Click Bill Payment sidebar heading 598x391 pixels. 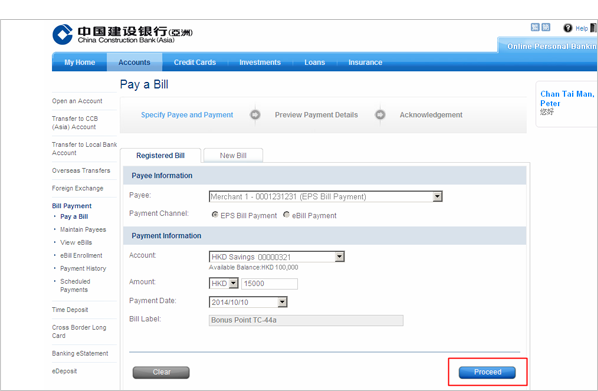(x=72, y=206)
